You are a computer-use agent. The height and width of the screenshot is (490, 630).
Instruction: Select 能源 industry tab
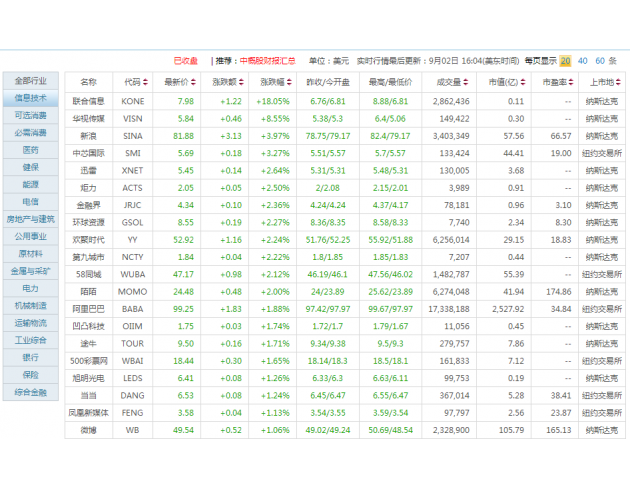coord(31,184)
